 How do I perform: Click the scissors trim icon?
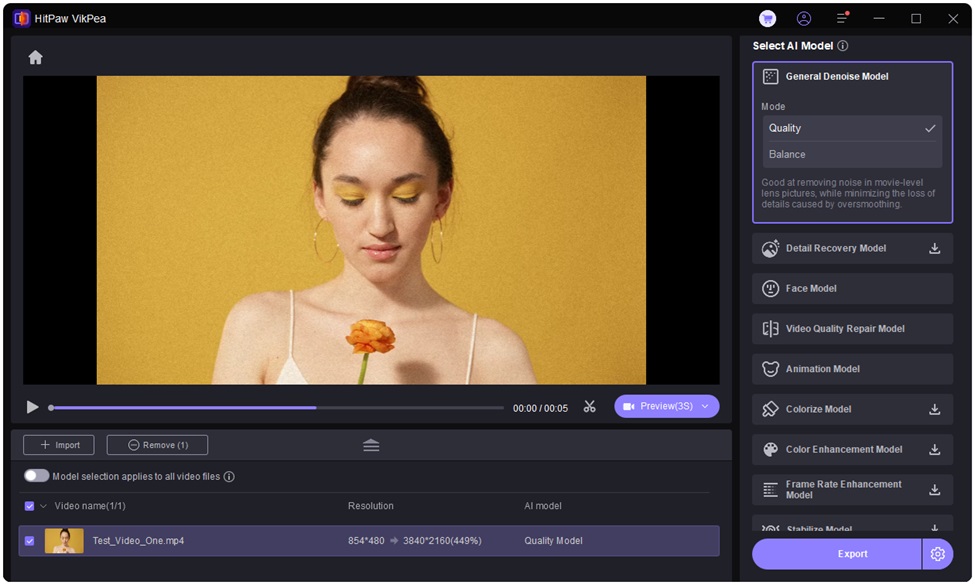589,407
